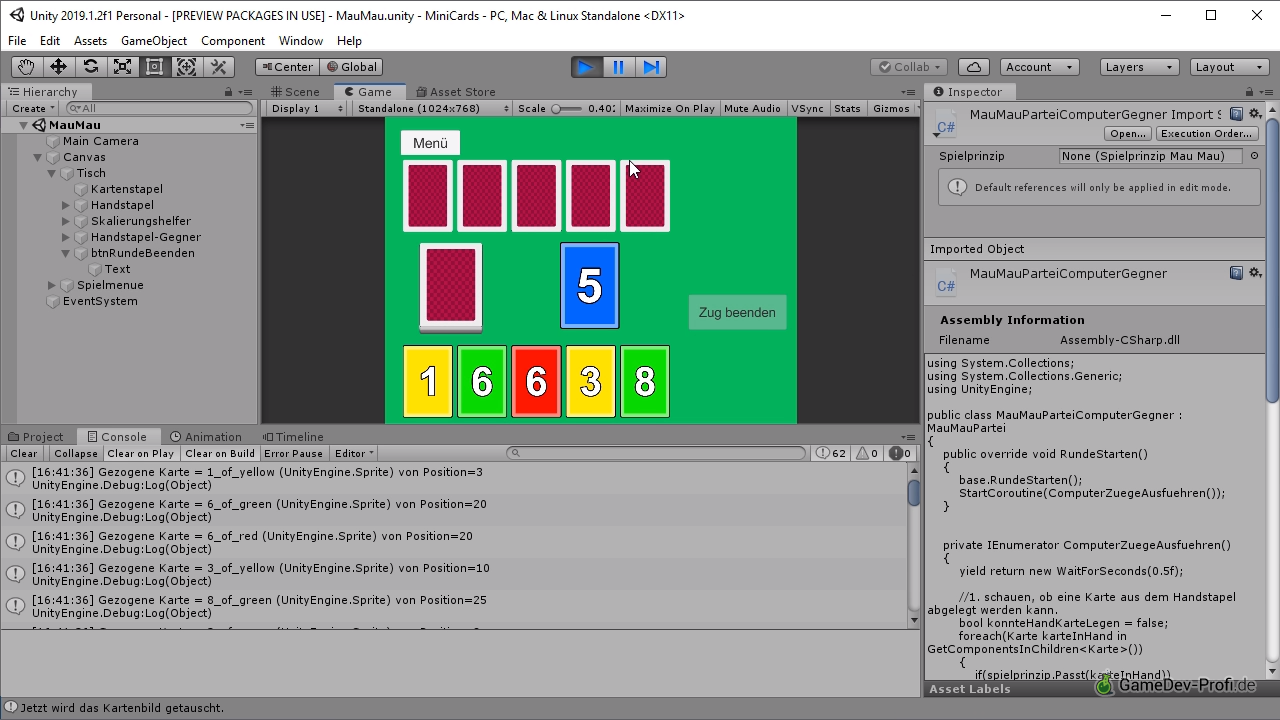This screenshot has height=720, width=1280.
Task: Click the Zug beenden button
Action: pos(737,312)
